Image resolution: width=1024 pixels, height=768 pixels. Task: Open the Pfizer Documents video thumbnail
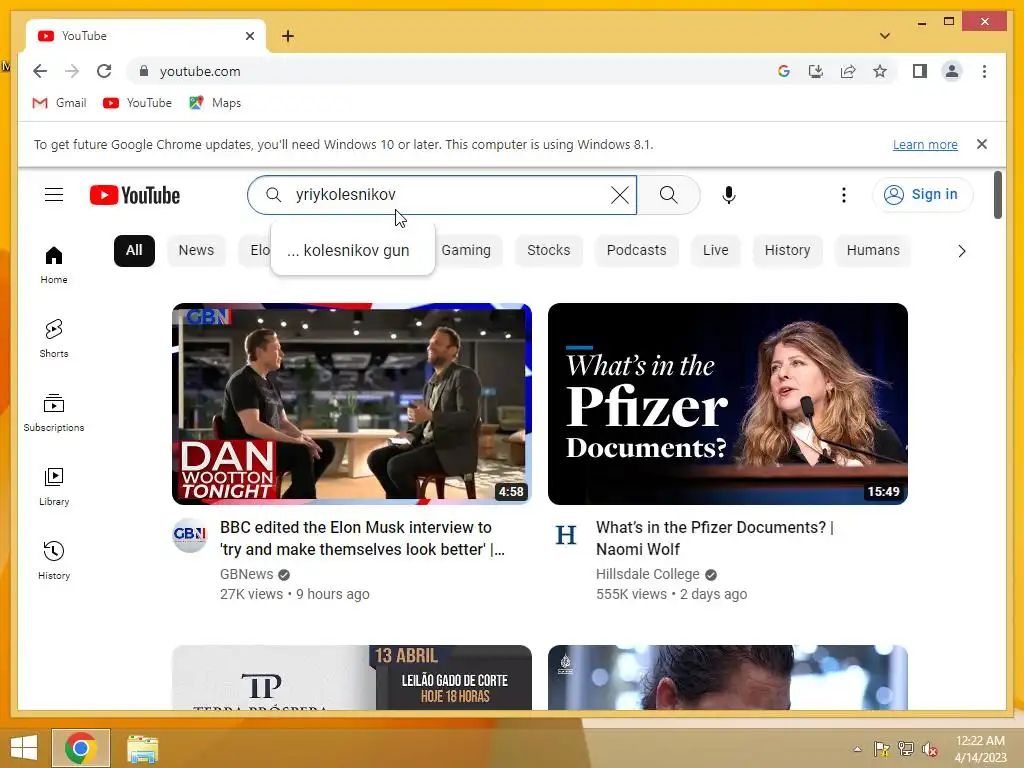tap(728, 404)
